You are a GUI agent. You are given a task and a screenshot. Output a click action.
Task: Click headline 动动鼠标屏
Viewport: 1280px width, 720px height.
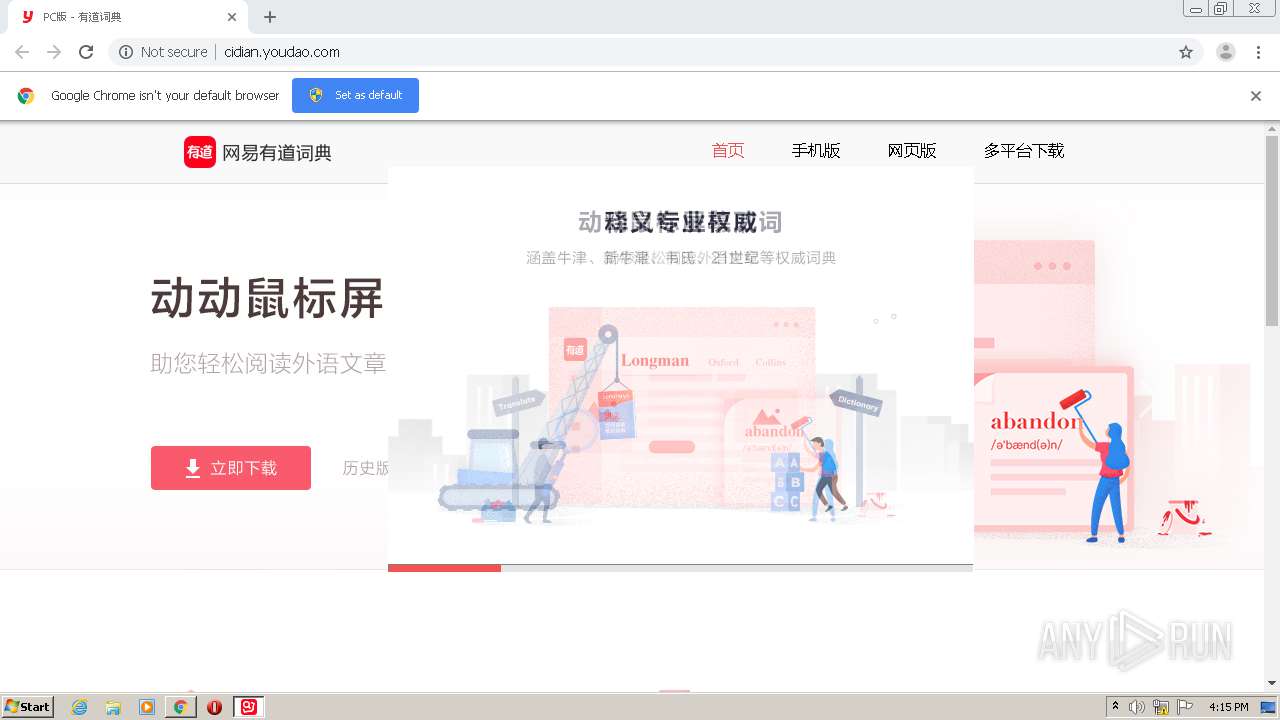coord(267,298)
